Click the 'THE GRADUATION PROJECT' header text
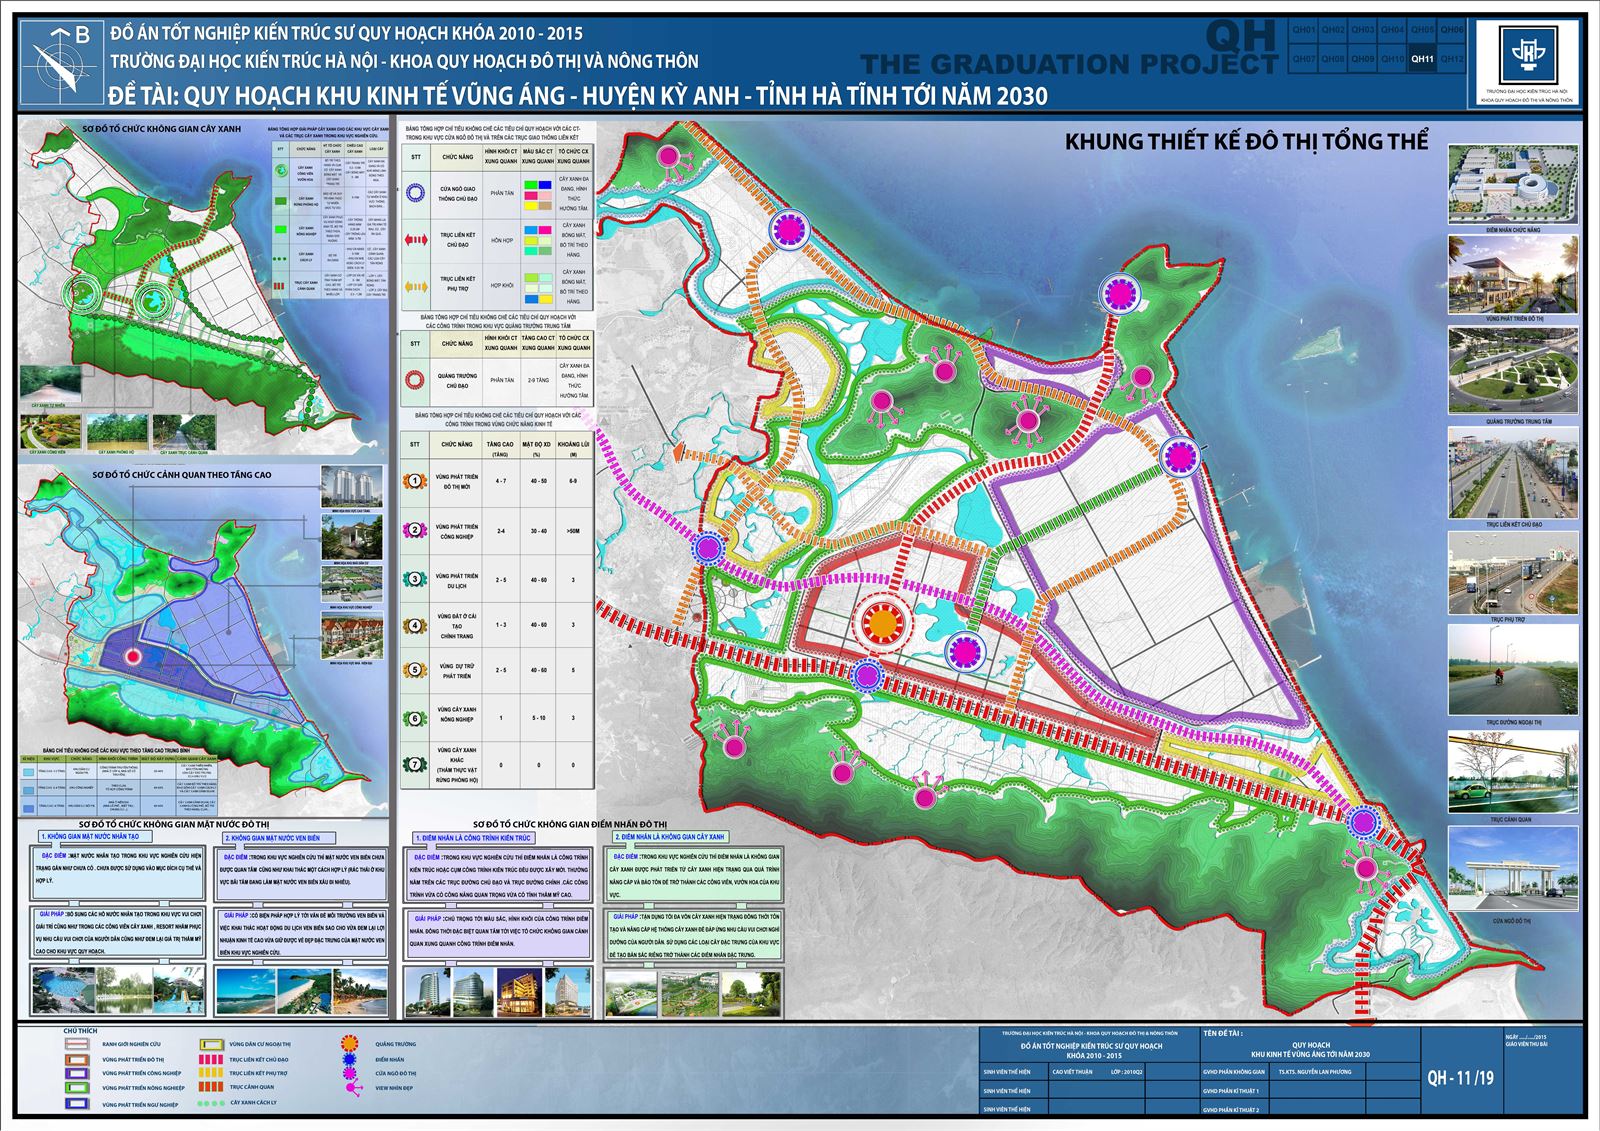 1069,64
